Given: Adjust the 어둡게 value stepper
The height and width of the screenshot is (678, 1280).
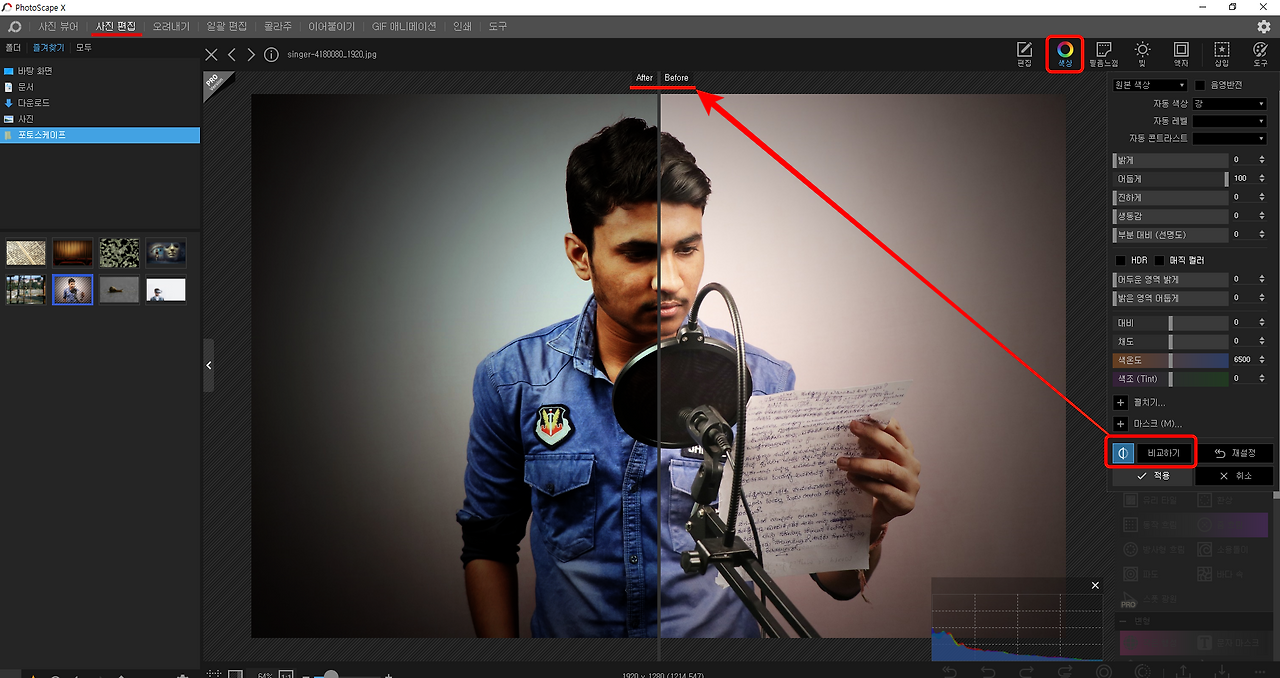Looking at the screenshot, I should [x=1261, y=178].
